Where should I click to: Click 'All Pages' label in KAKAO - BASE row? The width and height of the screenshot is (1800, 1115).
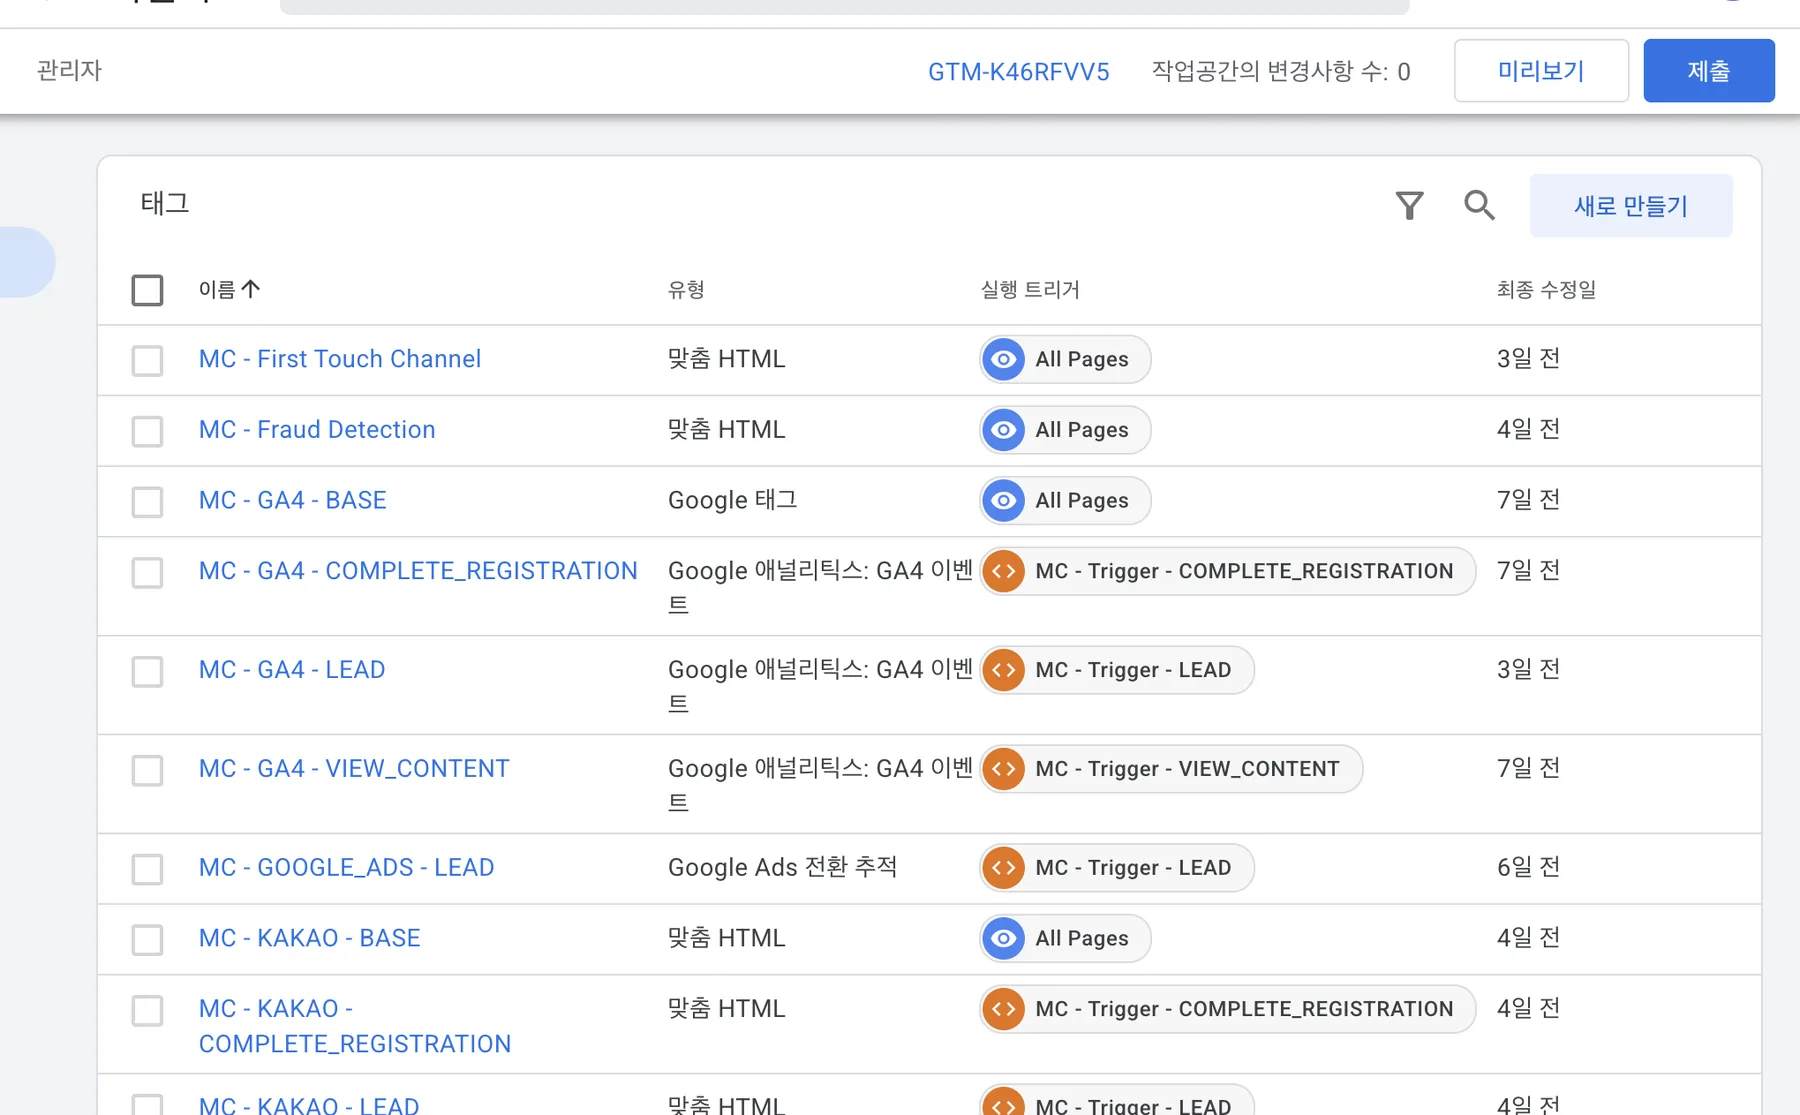click(1082, 938)
